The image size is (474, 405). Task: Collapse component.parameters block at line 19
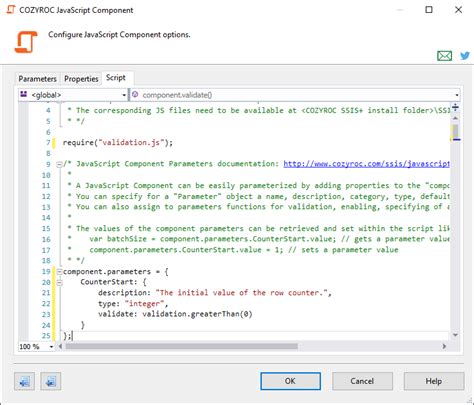click(59, 272)
